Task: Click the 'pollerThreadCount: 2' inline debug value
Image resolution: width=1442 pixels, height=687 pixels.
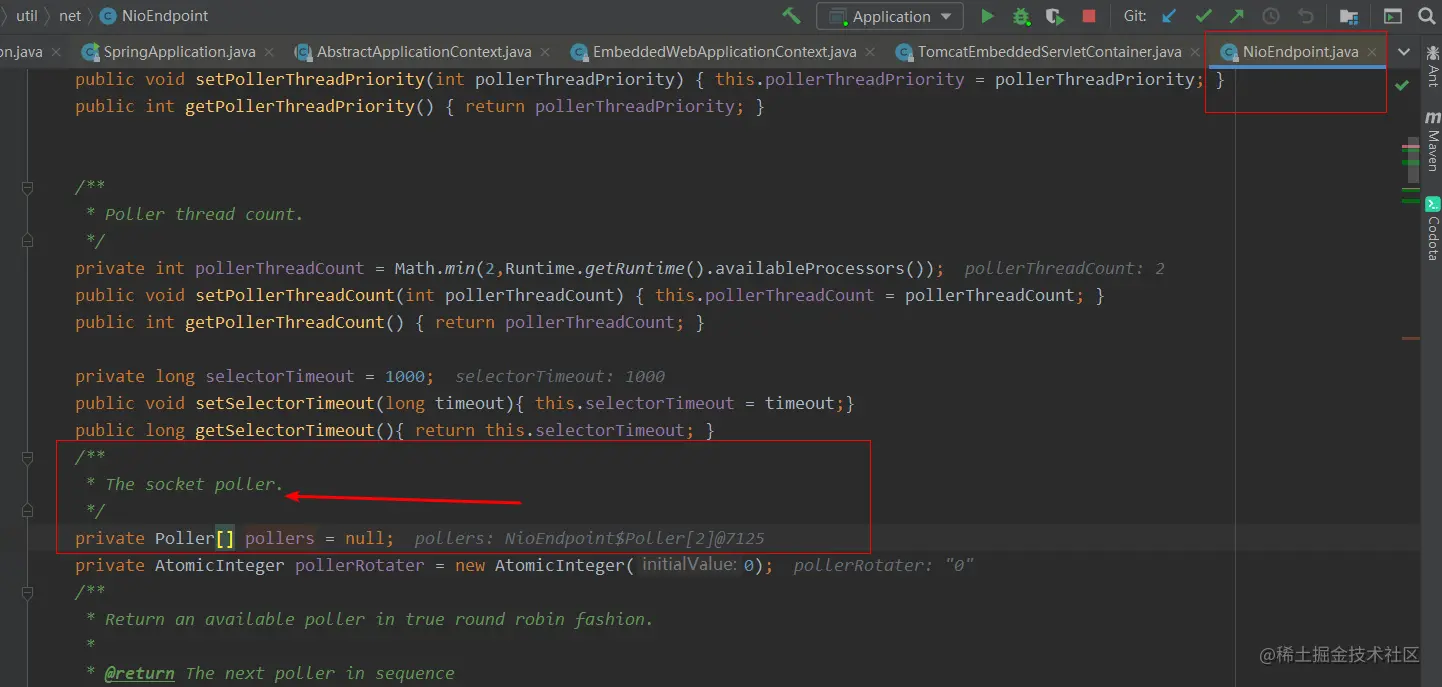Action: [1065, 268]
